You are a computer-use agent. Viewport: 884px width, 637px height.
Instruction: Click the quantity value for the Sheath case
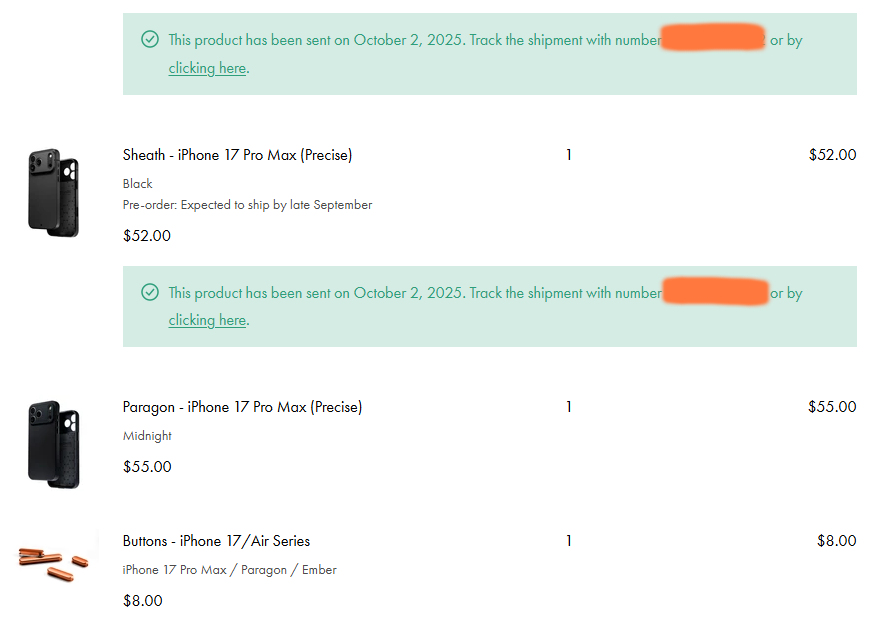pos(569,155)
